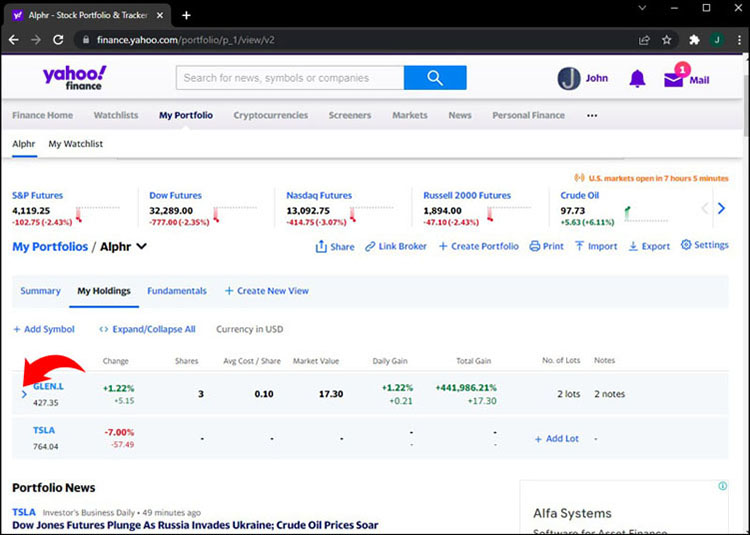Open the notifications bell
The image size is (750, 535).
637,79
